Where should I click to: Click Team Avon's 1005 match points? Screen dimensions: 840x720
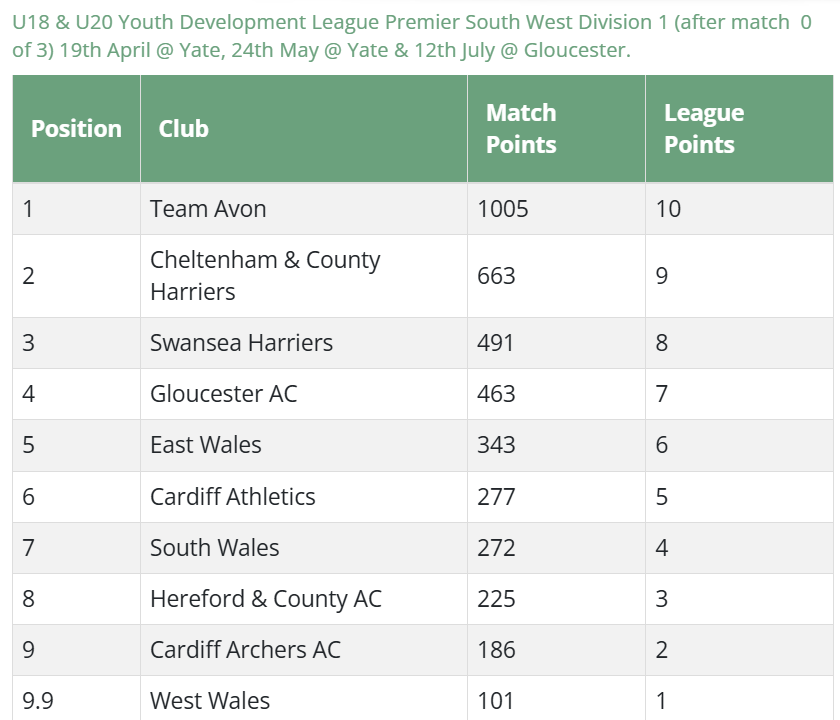pyautogui.click(x=503, y=209)
